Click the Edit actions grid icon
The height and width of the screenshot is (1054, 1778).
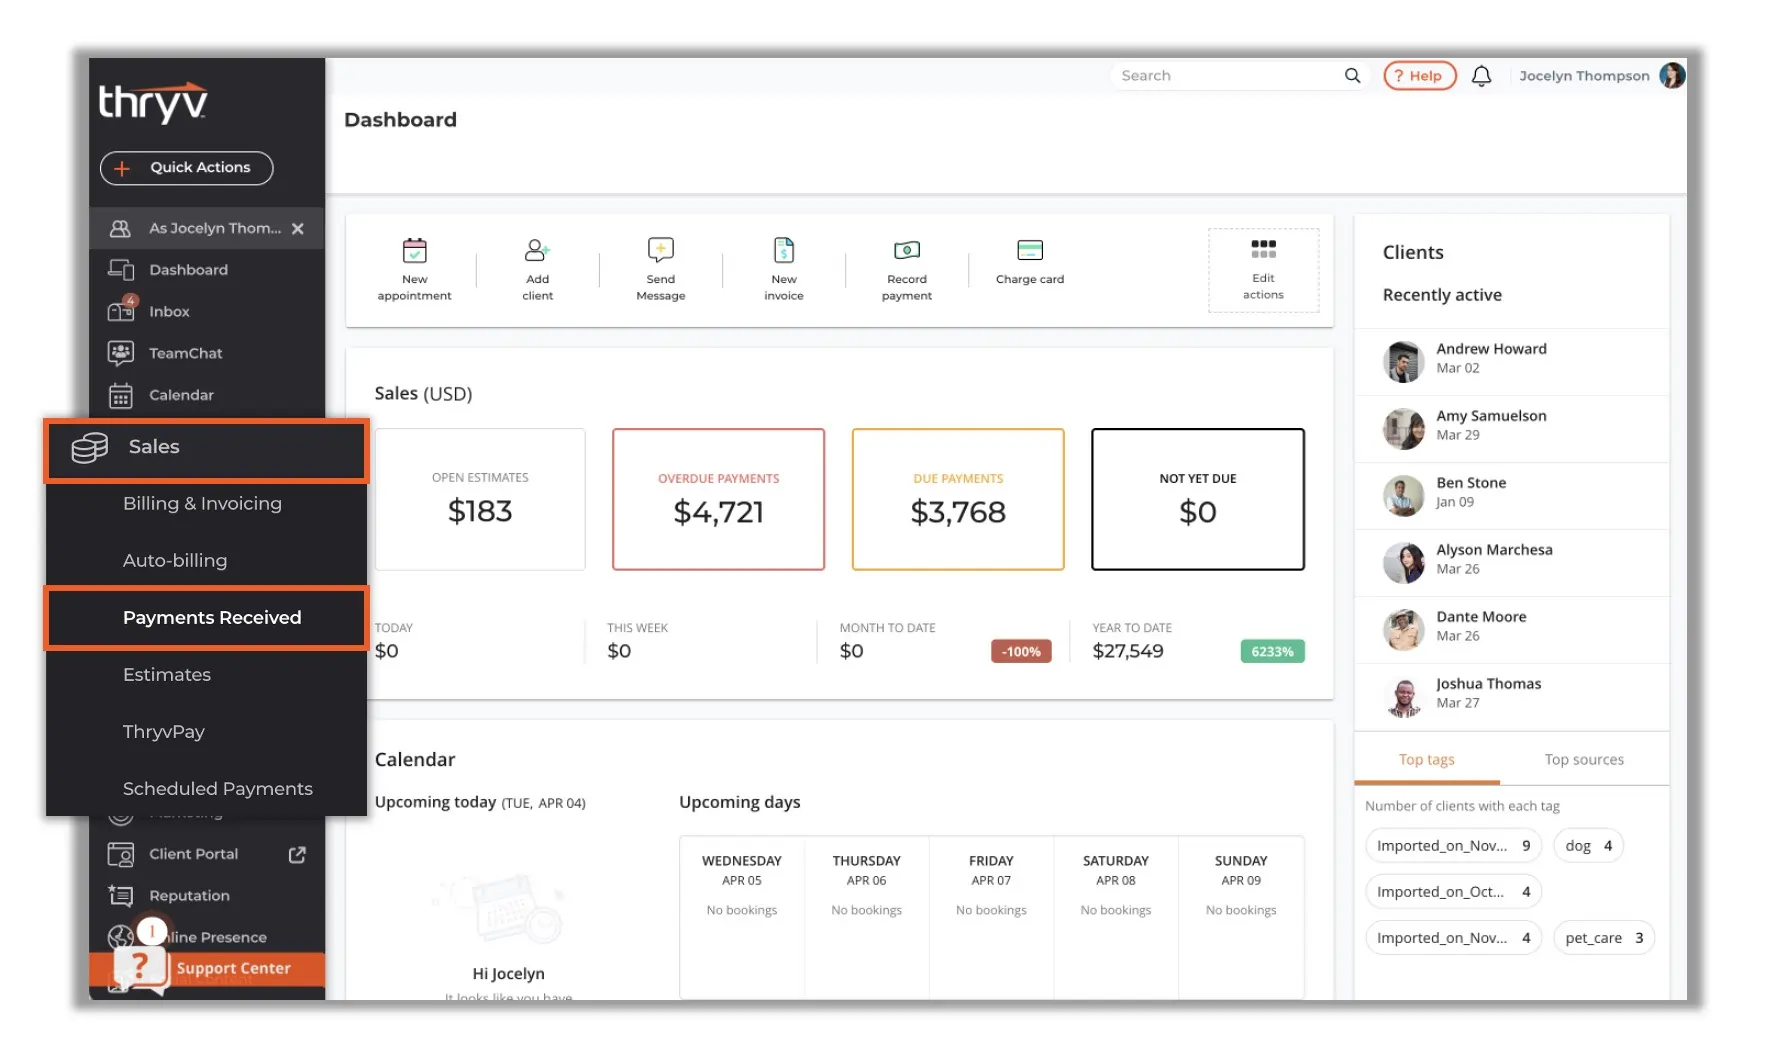[1264, 249]
